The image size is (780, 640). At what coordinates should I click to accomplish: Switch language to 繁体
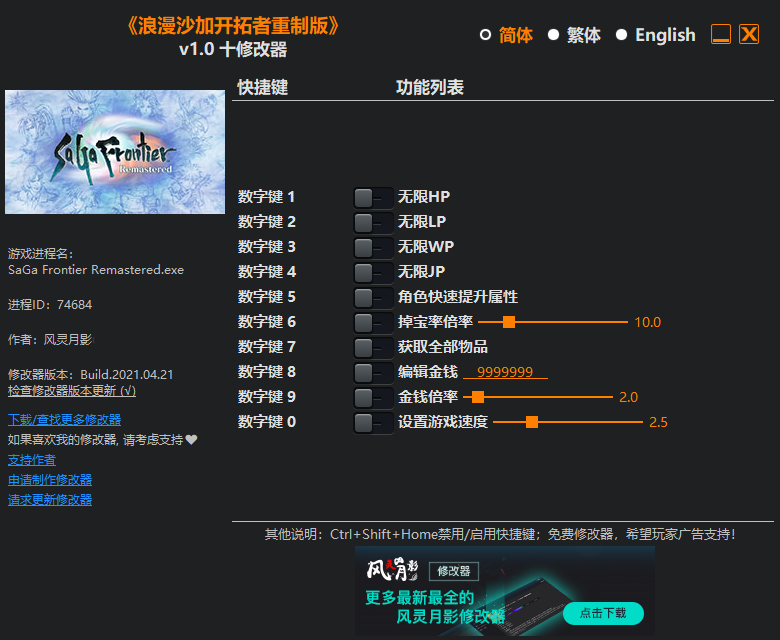click(553, 35)
